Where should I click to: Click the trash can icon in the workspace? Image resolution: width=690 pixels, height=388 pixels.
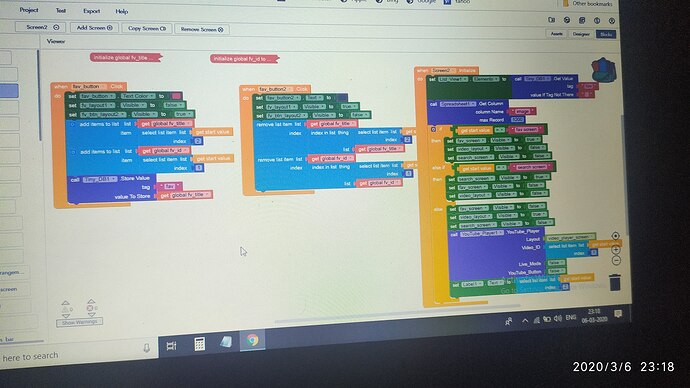tap(615, 282)
